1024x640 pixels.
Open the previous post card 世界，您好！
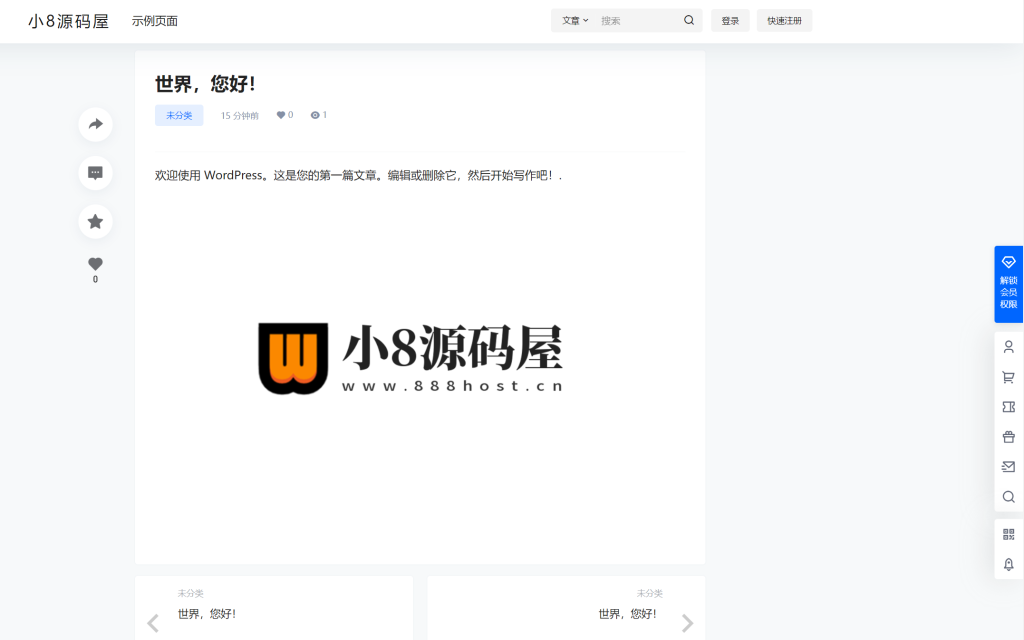[206, 614]
